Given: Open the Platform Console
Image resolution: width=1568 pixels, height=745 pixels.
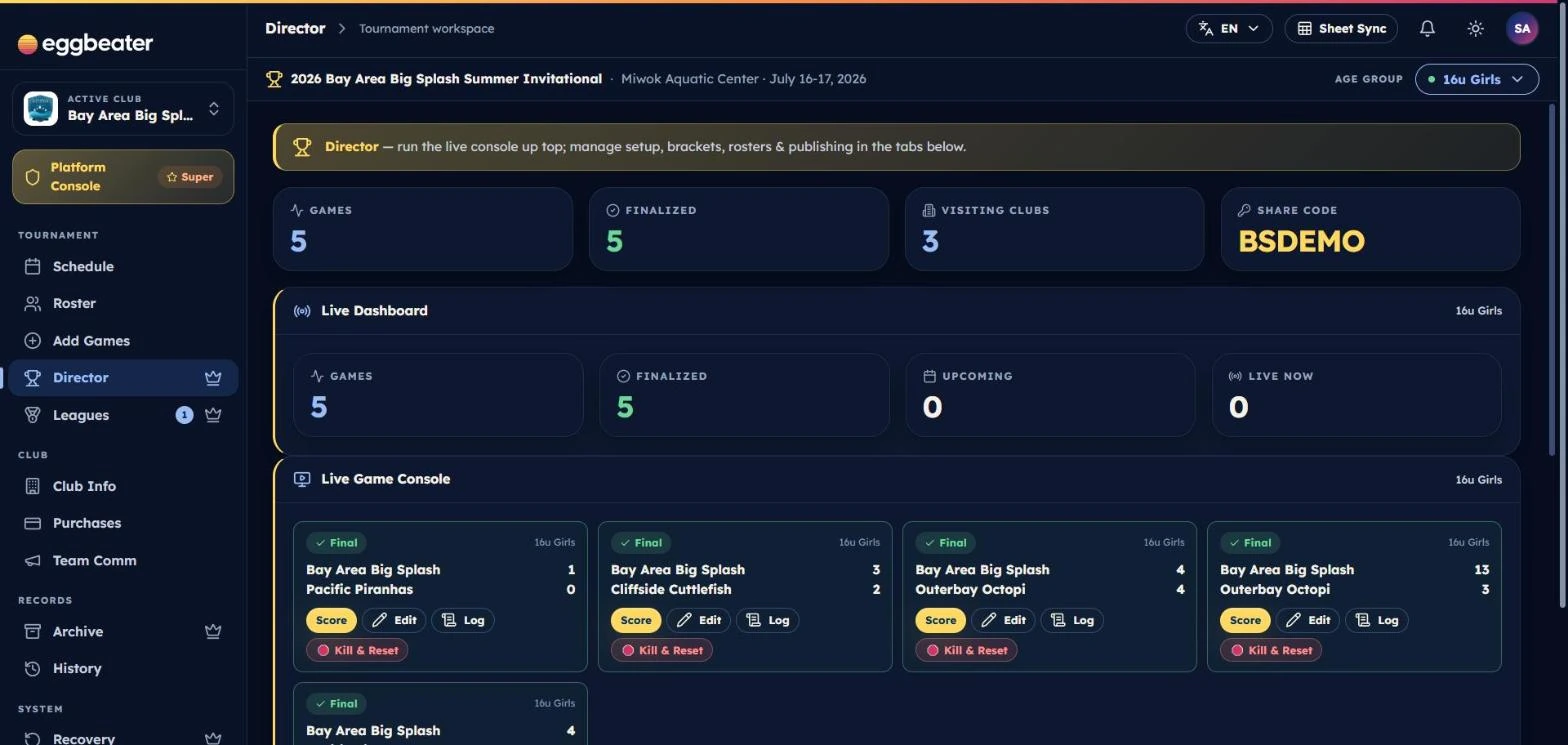Looking at the screenshot, I should click(x=123, y=177).
